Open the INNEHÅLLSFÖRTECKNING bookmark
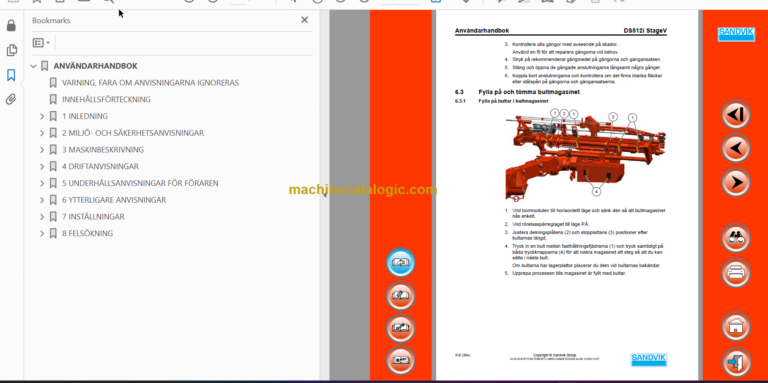This screenshot has height=383, width=768. tap(106, 99)
